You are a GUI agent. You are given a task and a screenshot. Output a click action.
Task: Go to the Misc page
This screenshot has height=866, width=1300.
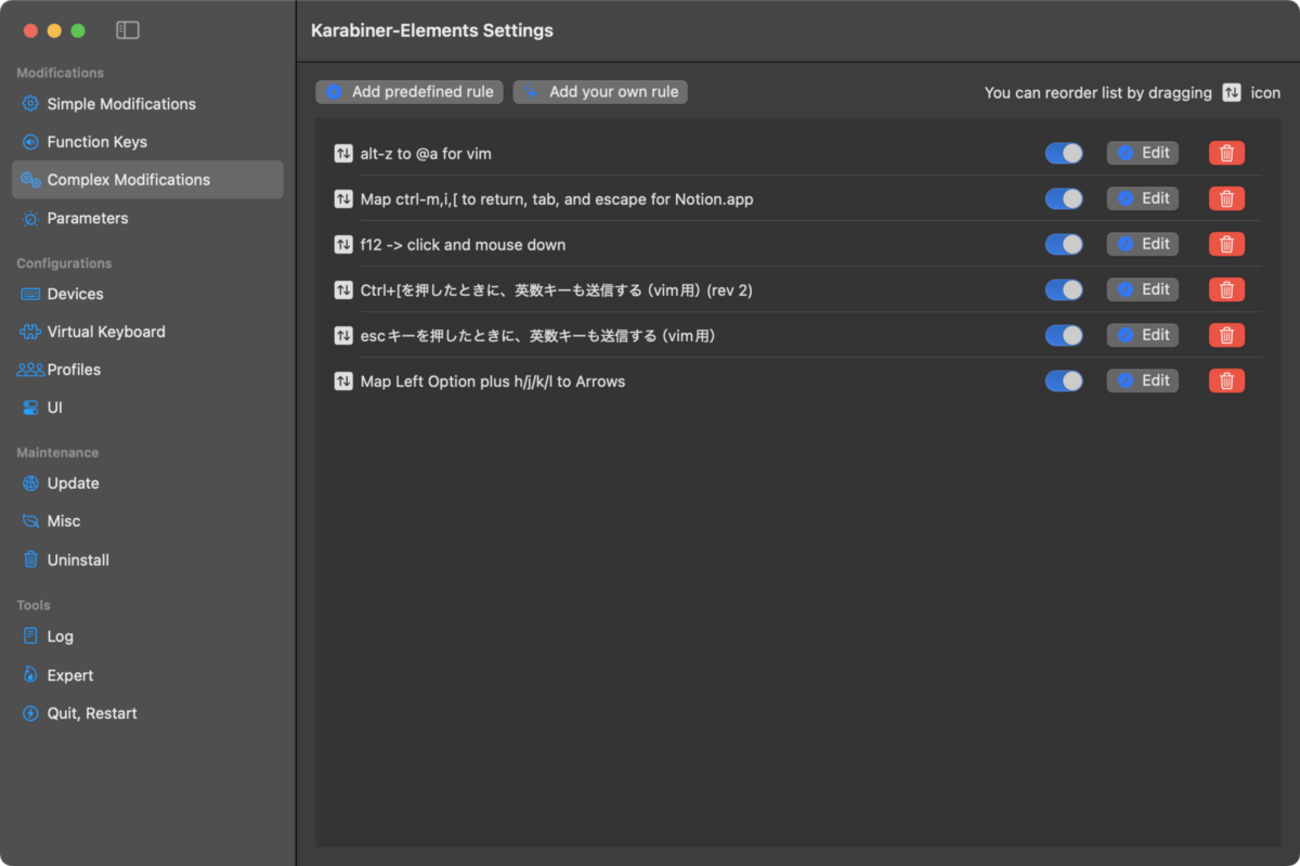(x=148, y=521)
